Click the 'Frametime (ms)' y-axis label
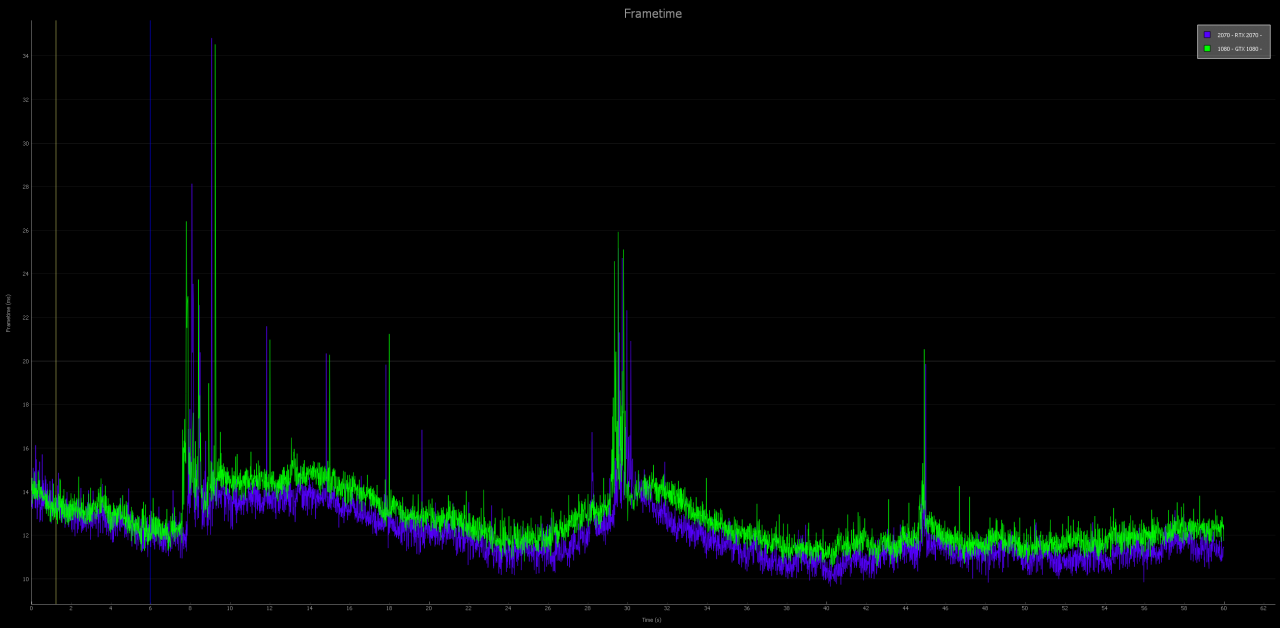Image resolution: width=1280 pixels, height=628 pixels. pyautogui.click(x=8, y=313)
